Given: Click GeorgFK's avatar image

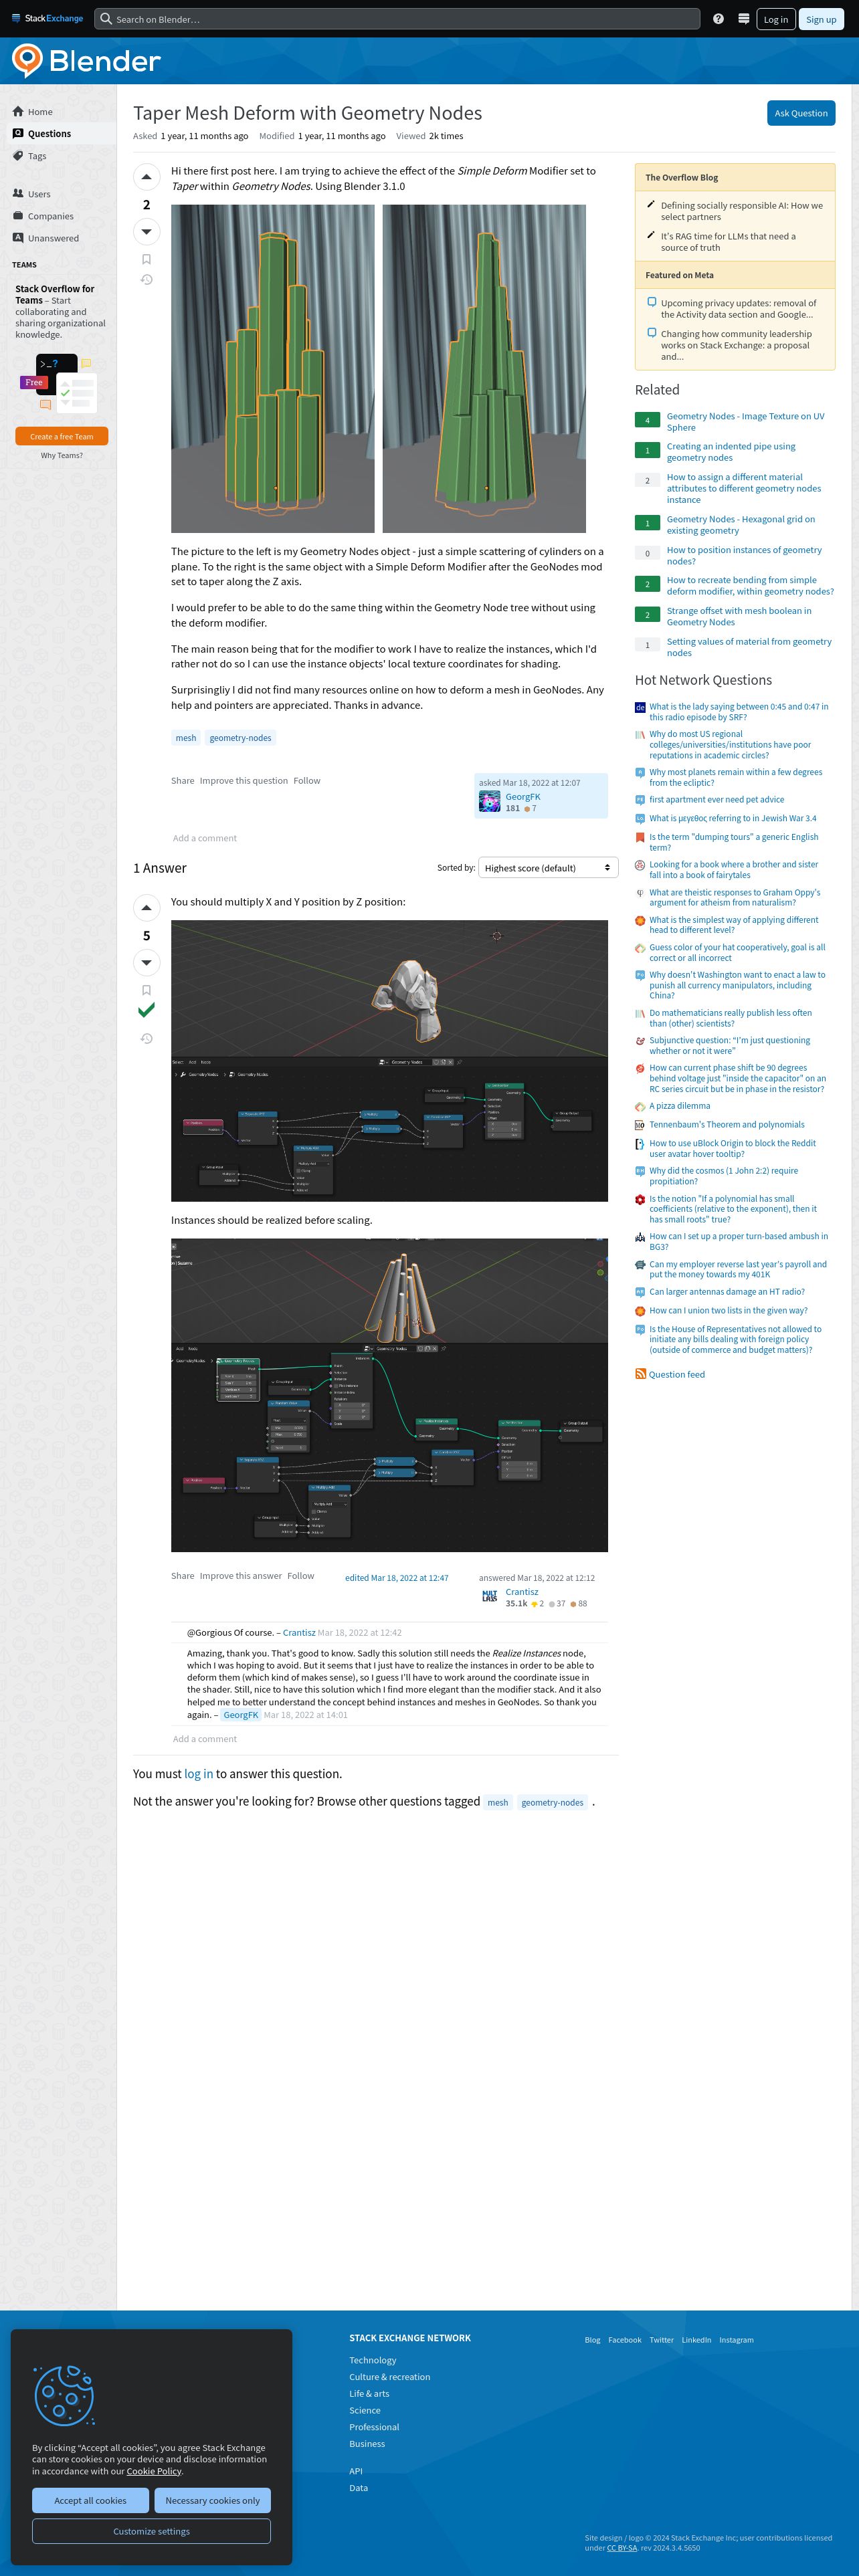Looking at the screenshot, I should [x=489, y=801].
